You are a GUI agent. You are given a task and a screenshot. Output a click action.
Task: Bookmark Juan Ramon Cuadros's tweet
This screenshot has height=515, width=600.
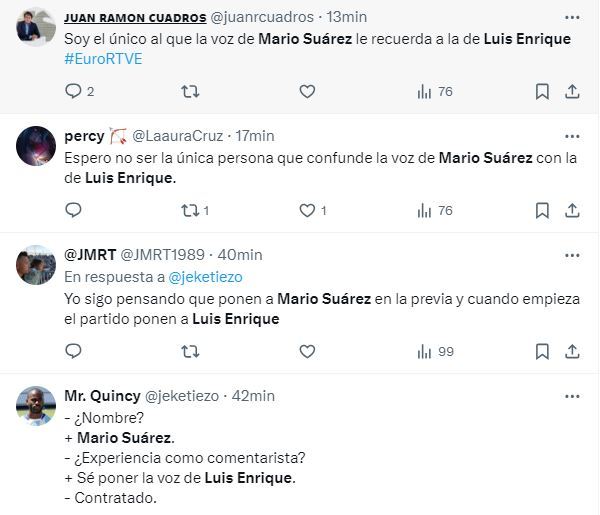pos(542,92)
